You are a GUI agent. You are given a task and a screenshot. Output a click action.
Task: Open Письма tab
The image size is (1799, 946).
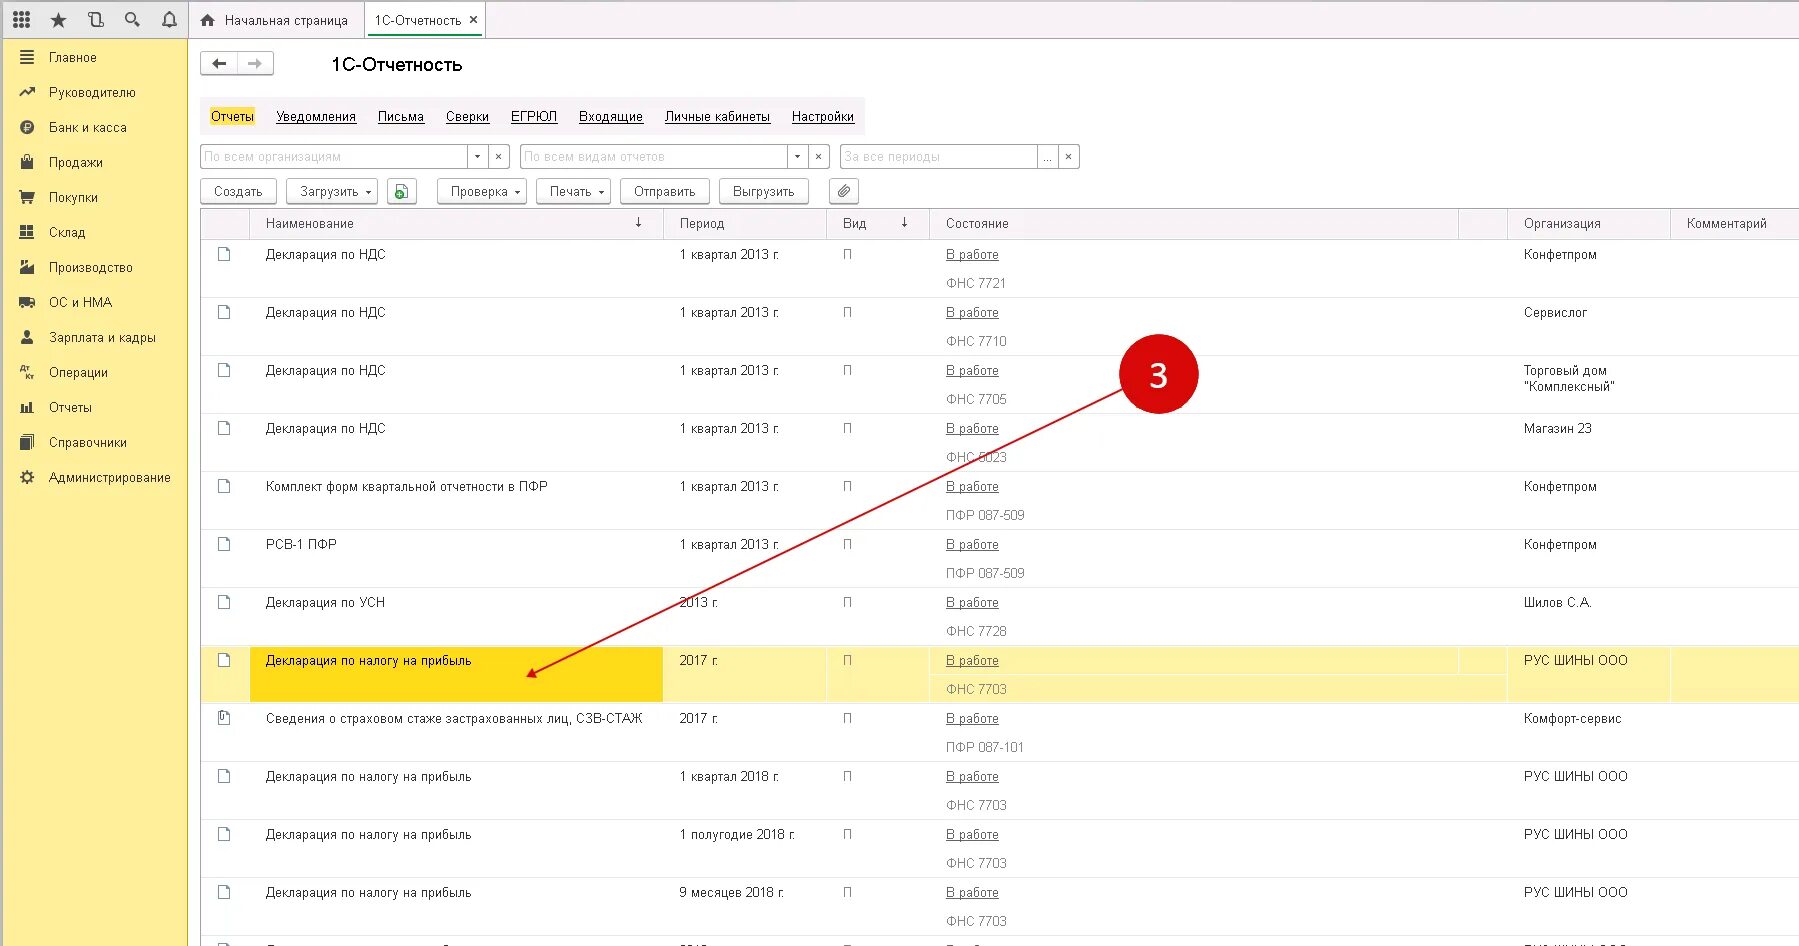pos(401,116)
